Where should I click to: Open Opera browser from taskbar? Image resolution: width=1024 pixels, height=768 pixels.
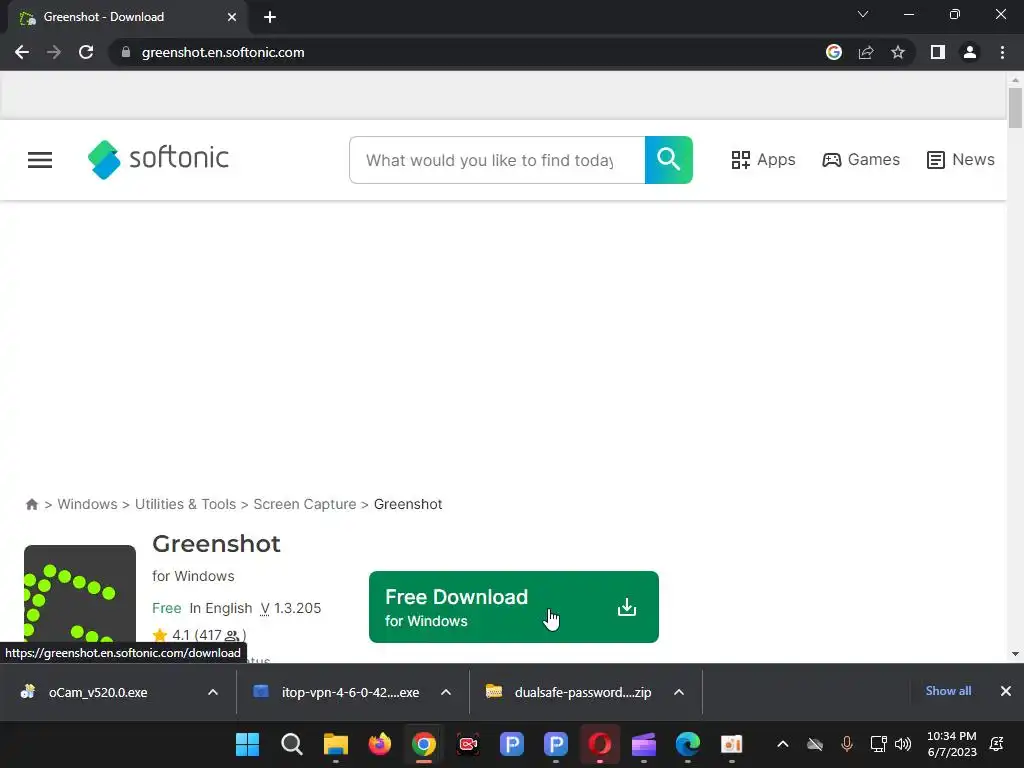tap(600, 744)
